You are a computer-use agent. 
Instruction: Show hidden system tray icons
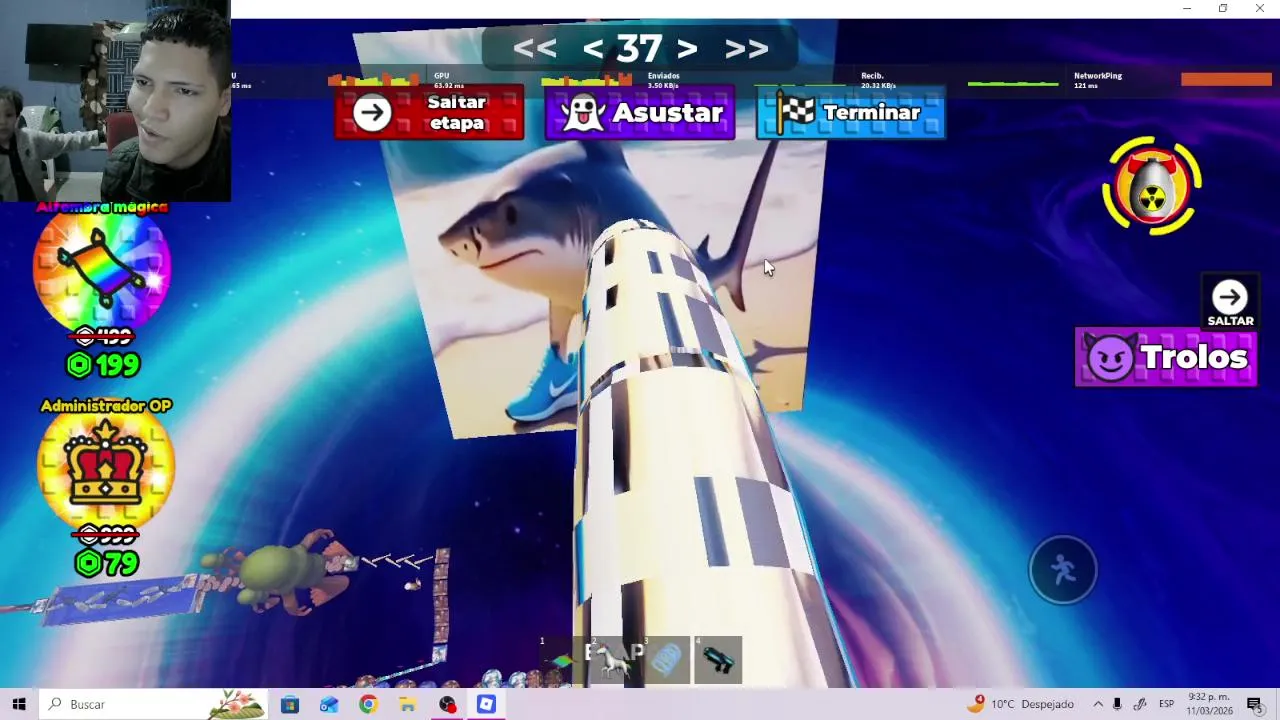tap(1098, 704)
